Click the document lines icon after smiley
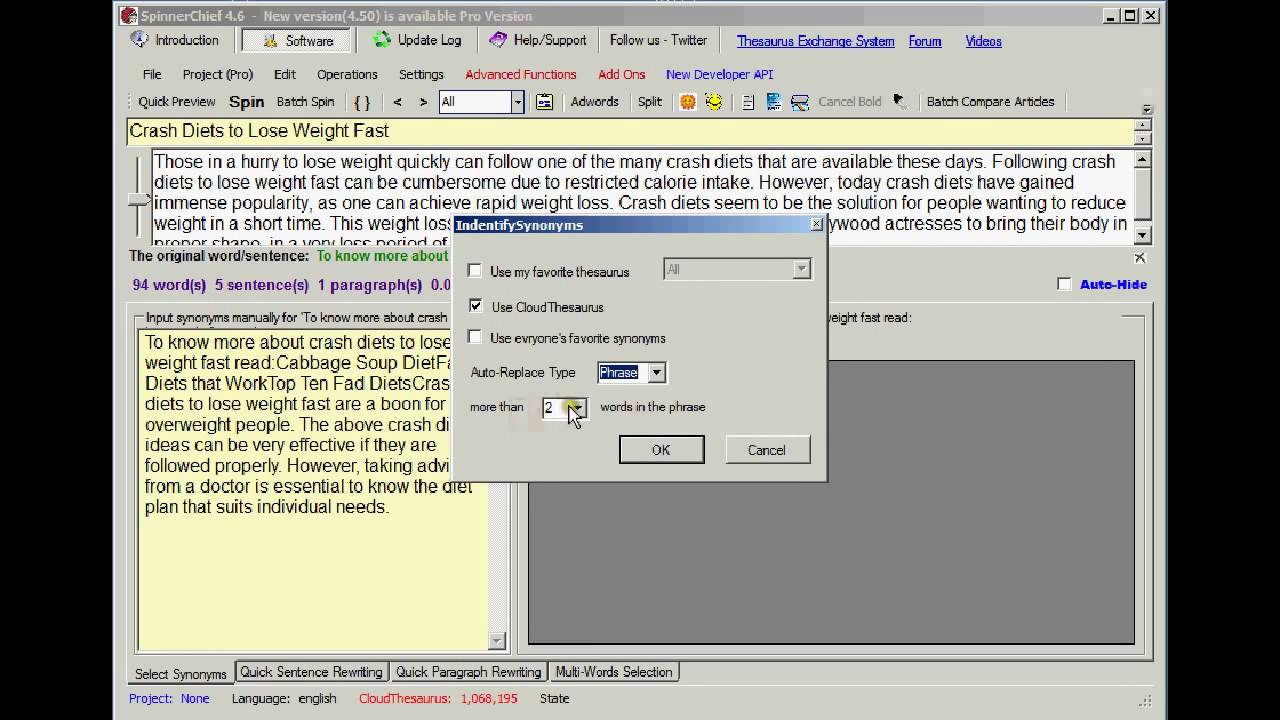The image size is (1280, 720). point(748,102)
